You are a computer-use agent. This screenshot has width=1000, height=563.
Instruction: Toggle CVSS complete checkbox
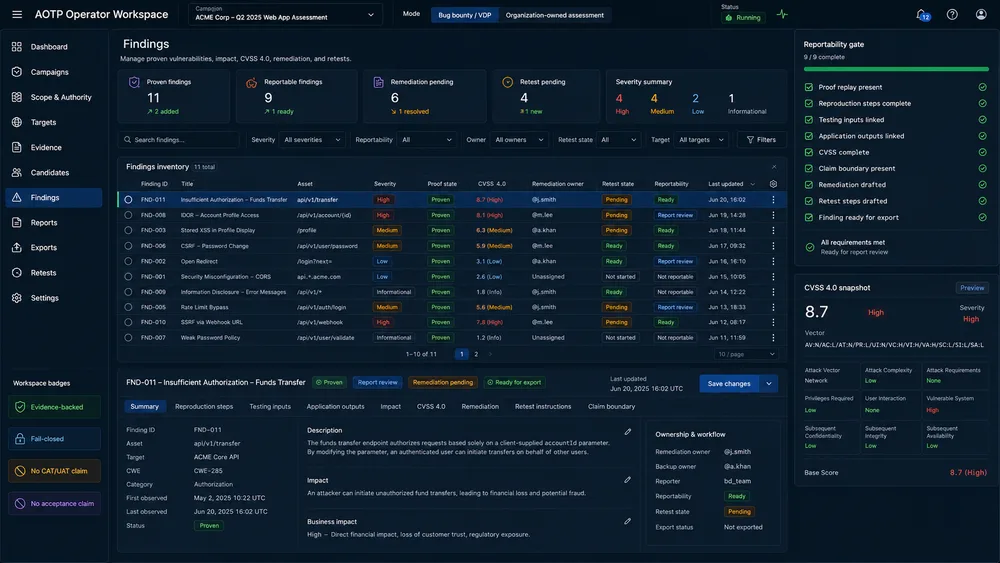(x=809, y=152)
